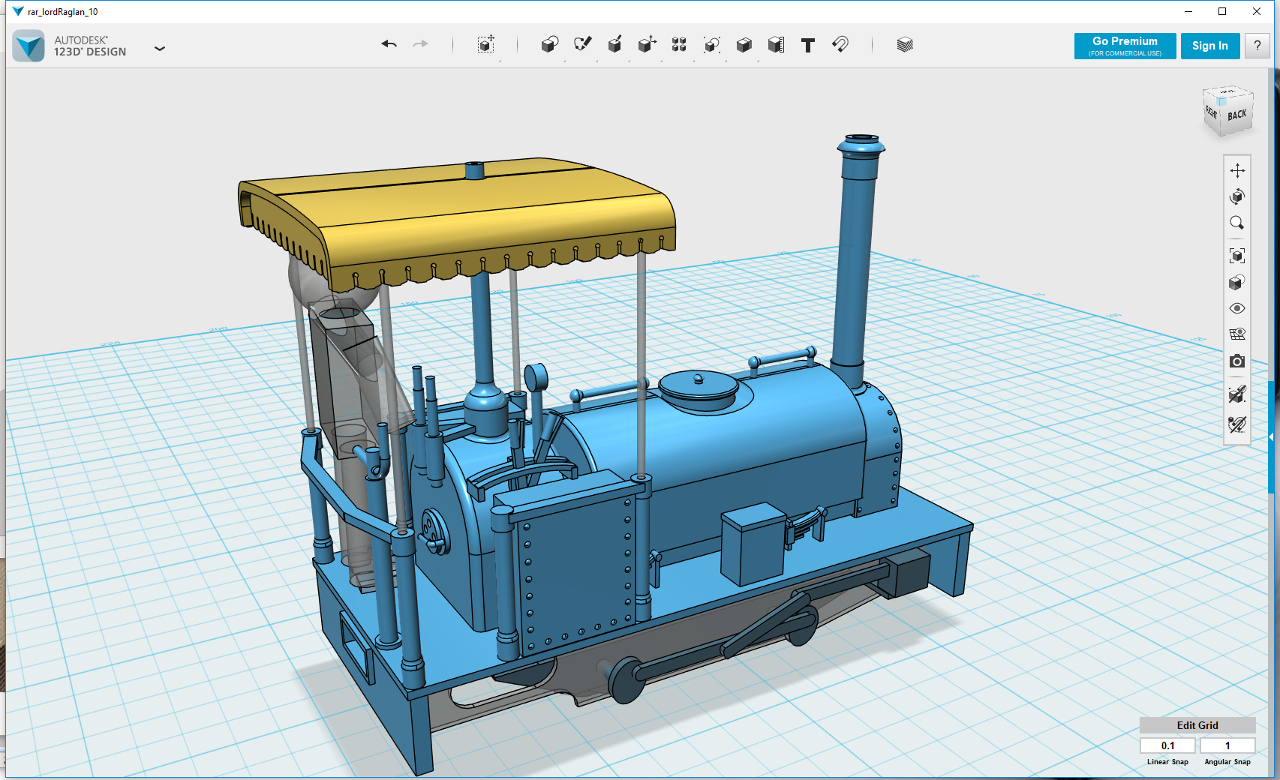The width and height of the screenshot is (1280, 780).
Task: Click the Fit view icon in the navigation bar
Action: click(1237, 255)
